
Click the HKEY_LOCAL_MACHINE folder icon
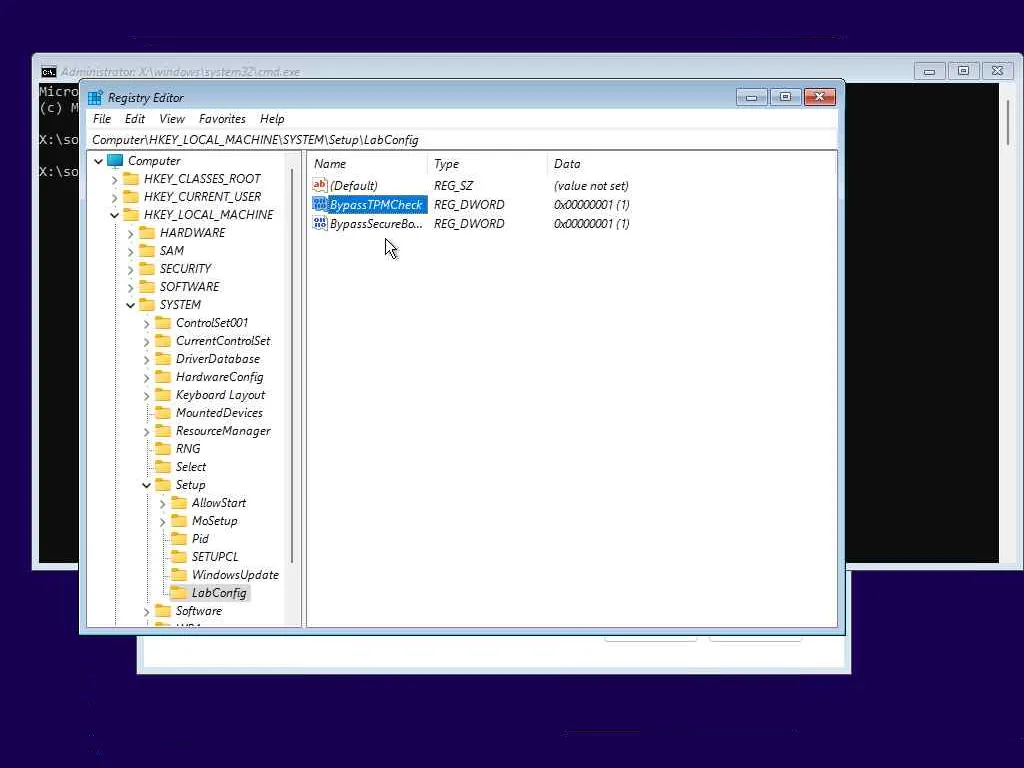(131, 215)
